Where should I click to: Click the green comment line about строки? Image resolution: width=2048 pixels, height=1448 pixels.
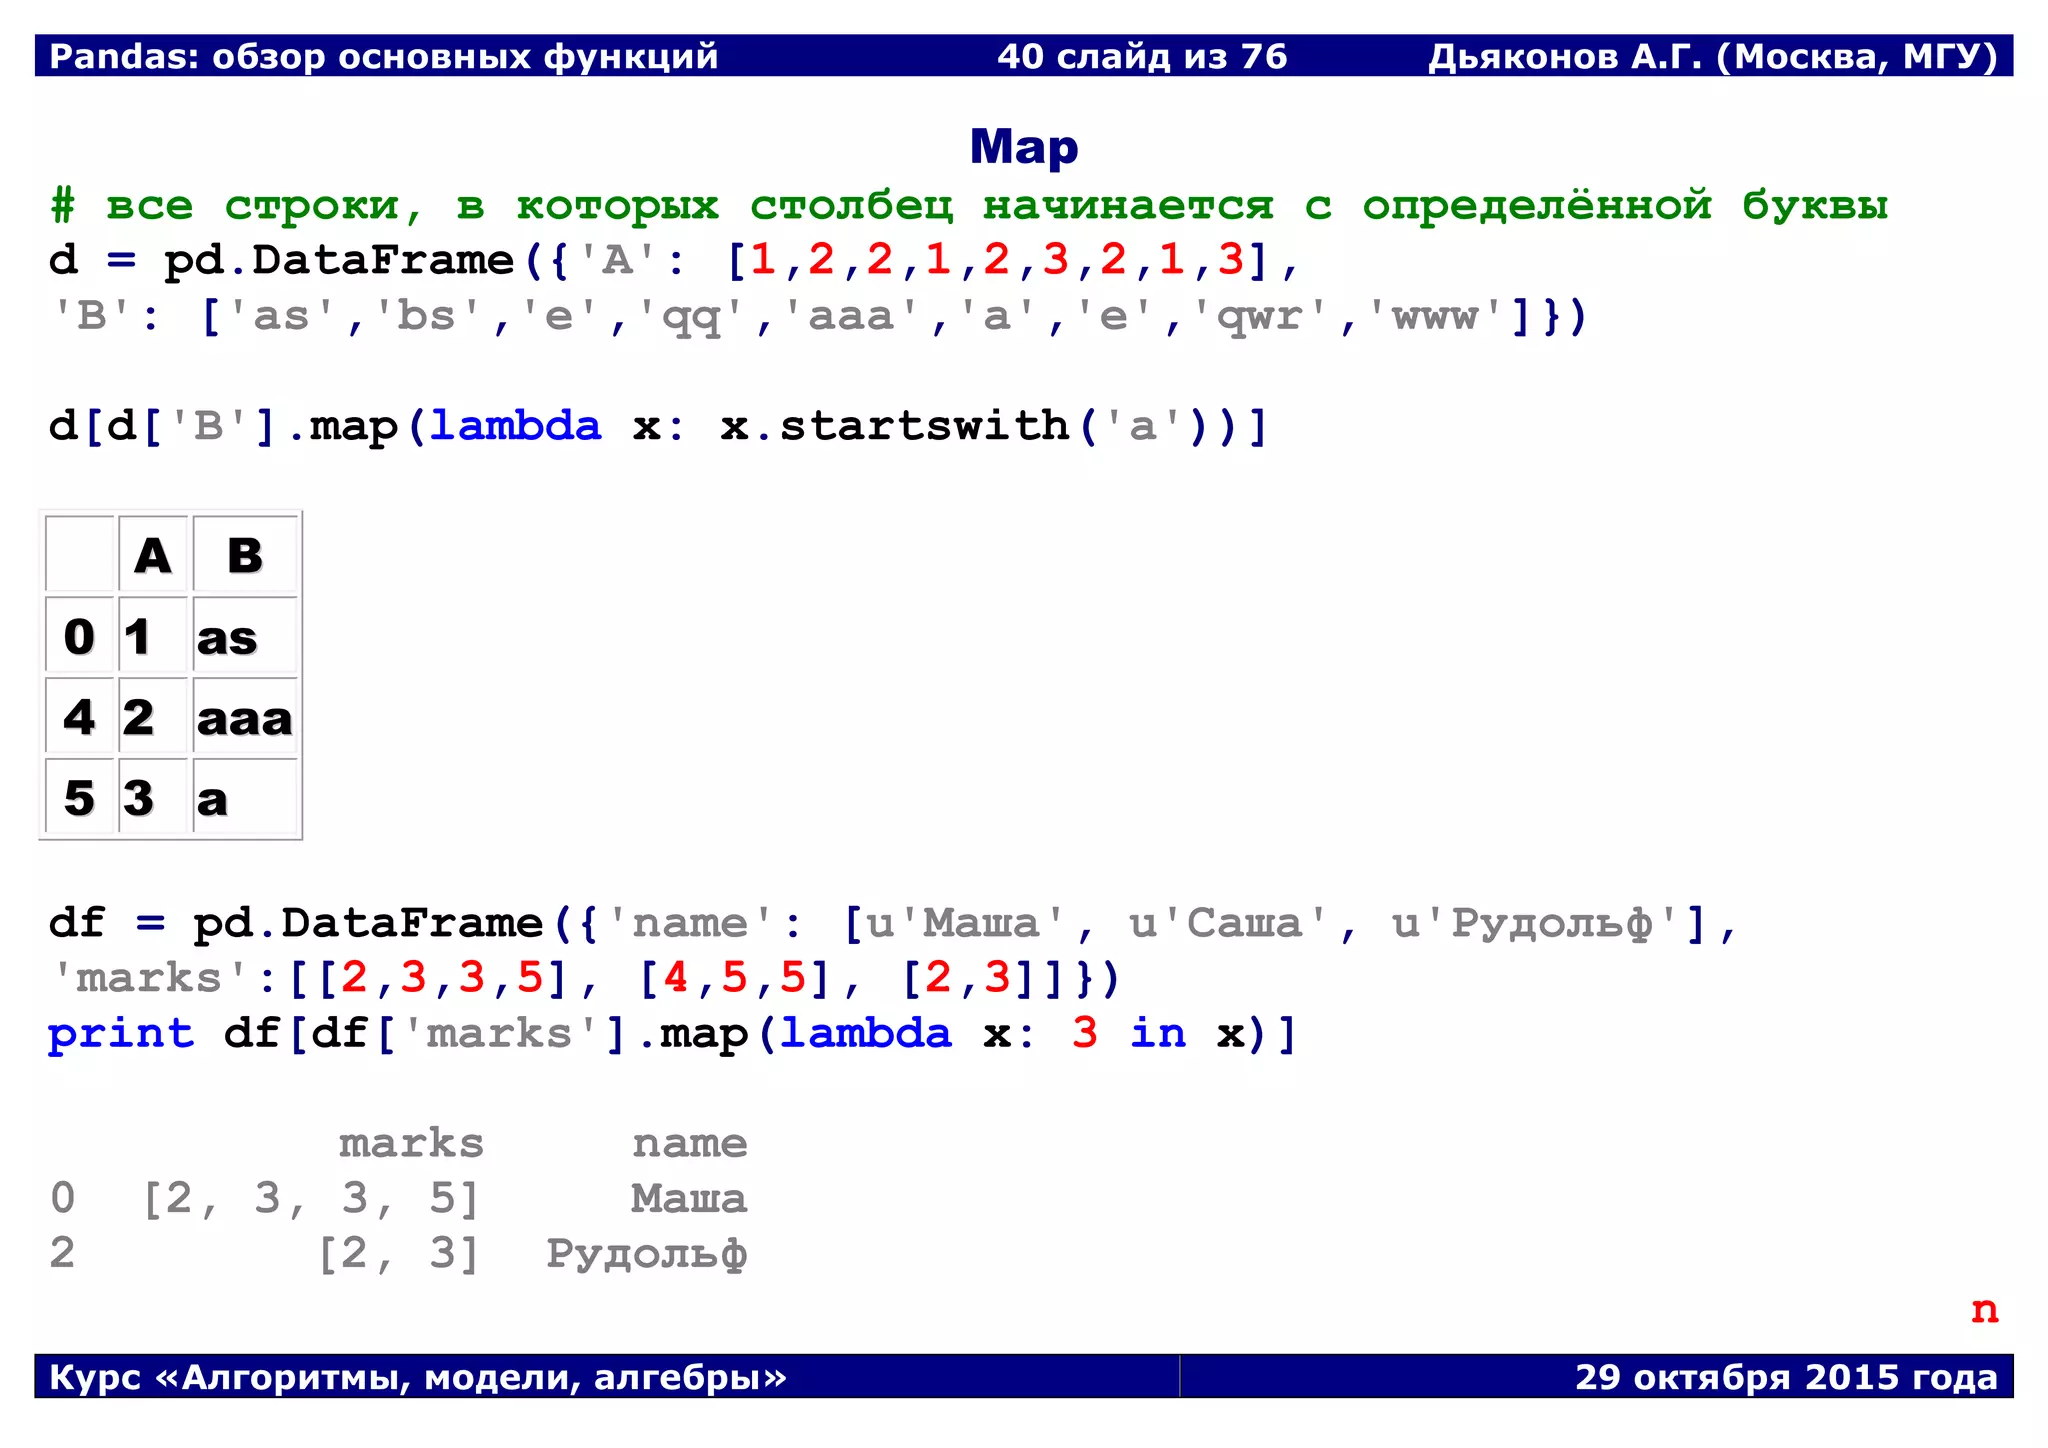tap(968, 206)
